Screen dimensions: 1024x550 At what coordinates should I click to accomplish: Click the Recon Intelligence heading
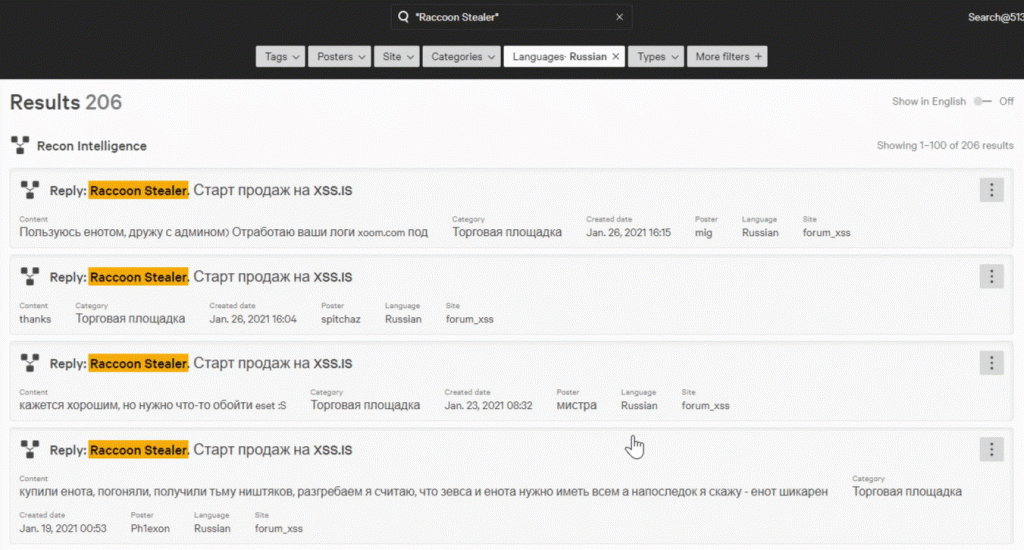coord(91,146)
